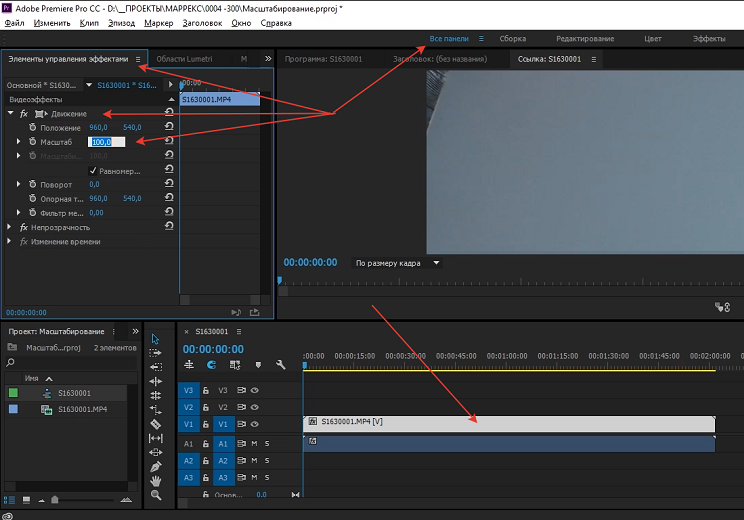Expand the Непрозрачность effect
The width and height of the screenshot is (744, 520).
click(x=9, y=227)
